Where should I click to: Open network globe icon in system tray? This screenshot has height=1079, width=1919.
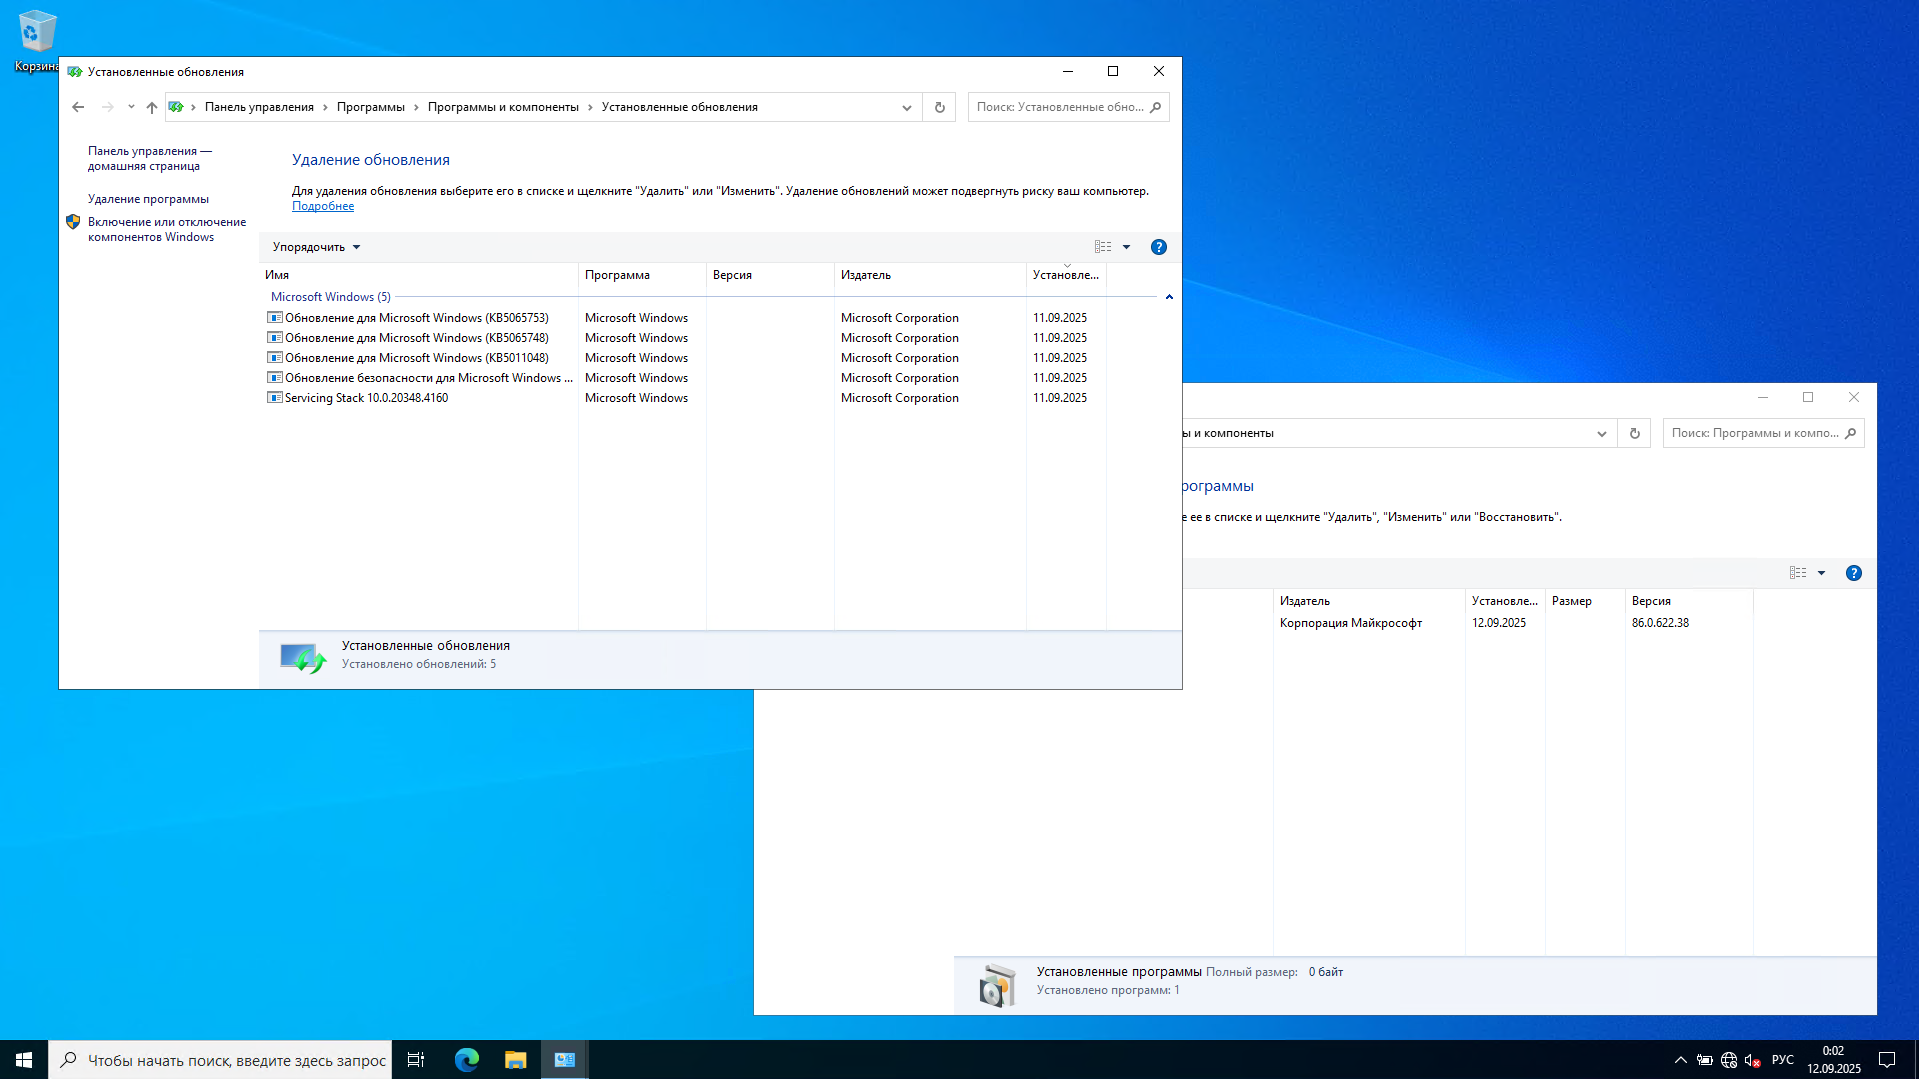coord(1729,1060)
